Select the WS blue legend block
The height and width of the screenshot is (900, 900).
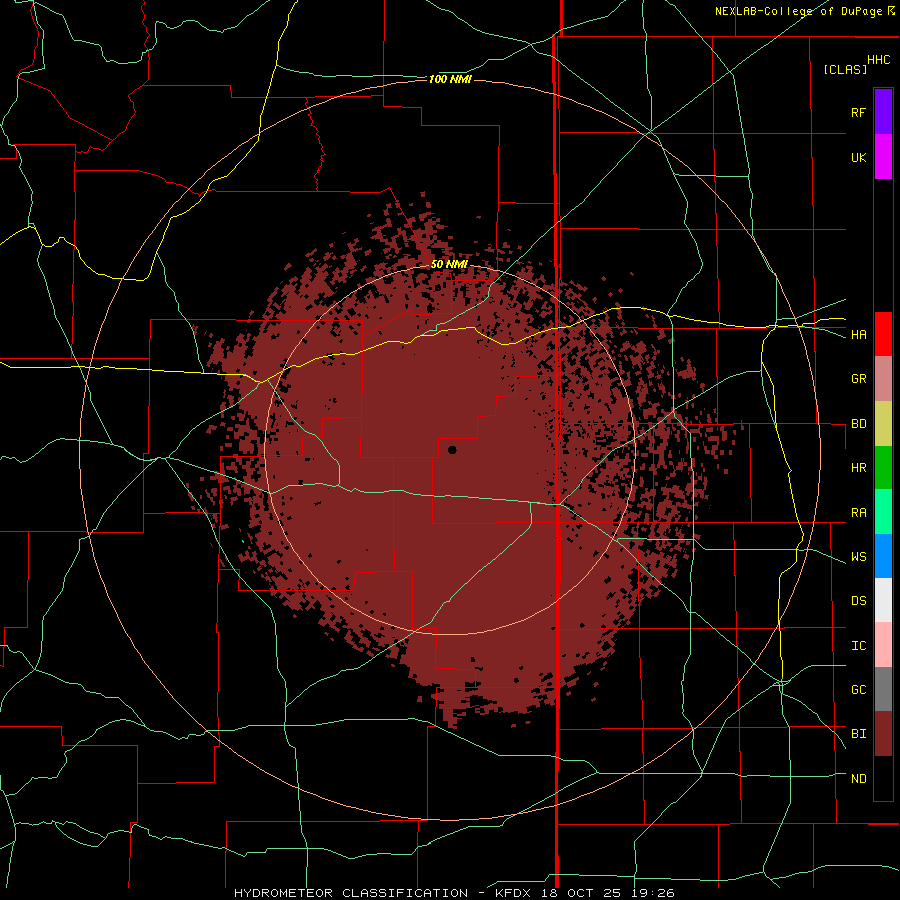pos(883,556)
